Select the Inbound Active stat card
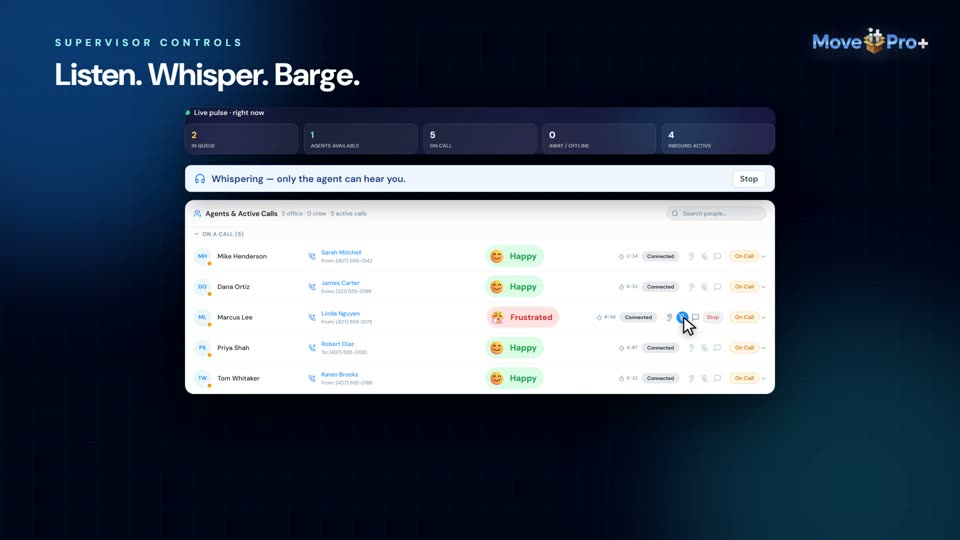This screenshot has width=960, height=540. [x=718, y=138]
